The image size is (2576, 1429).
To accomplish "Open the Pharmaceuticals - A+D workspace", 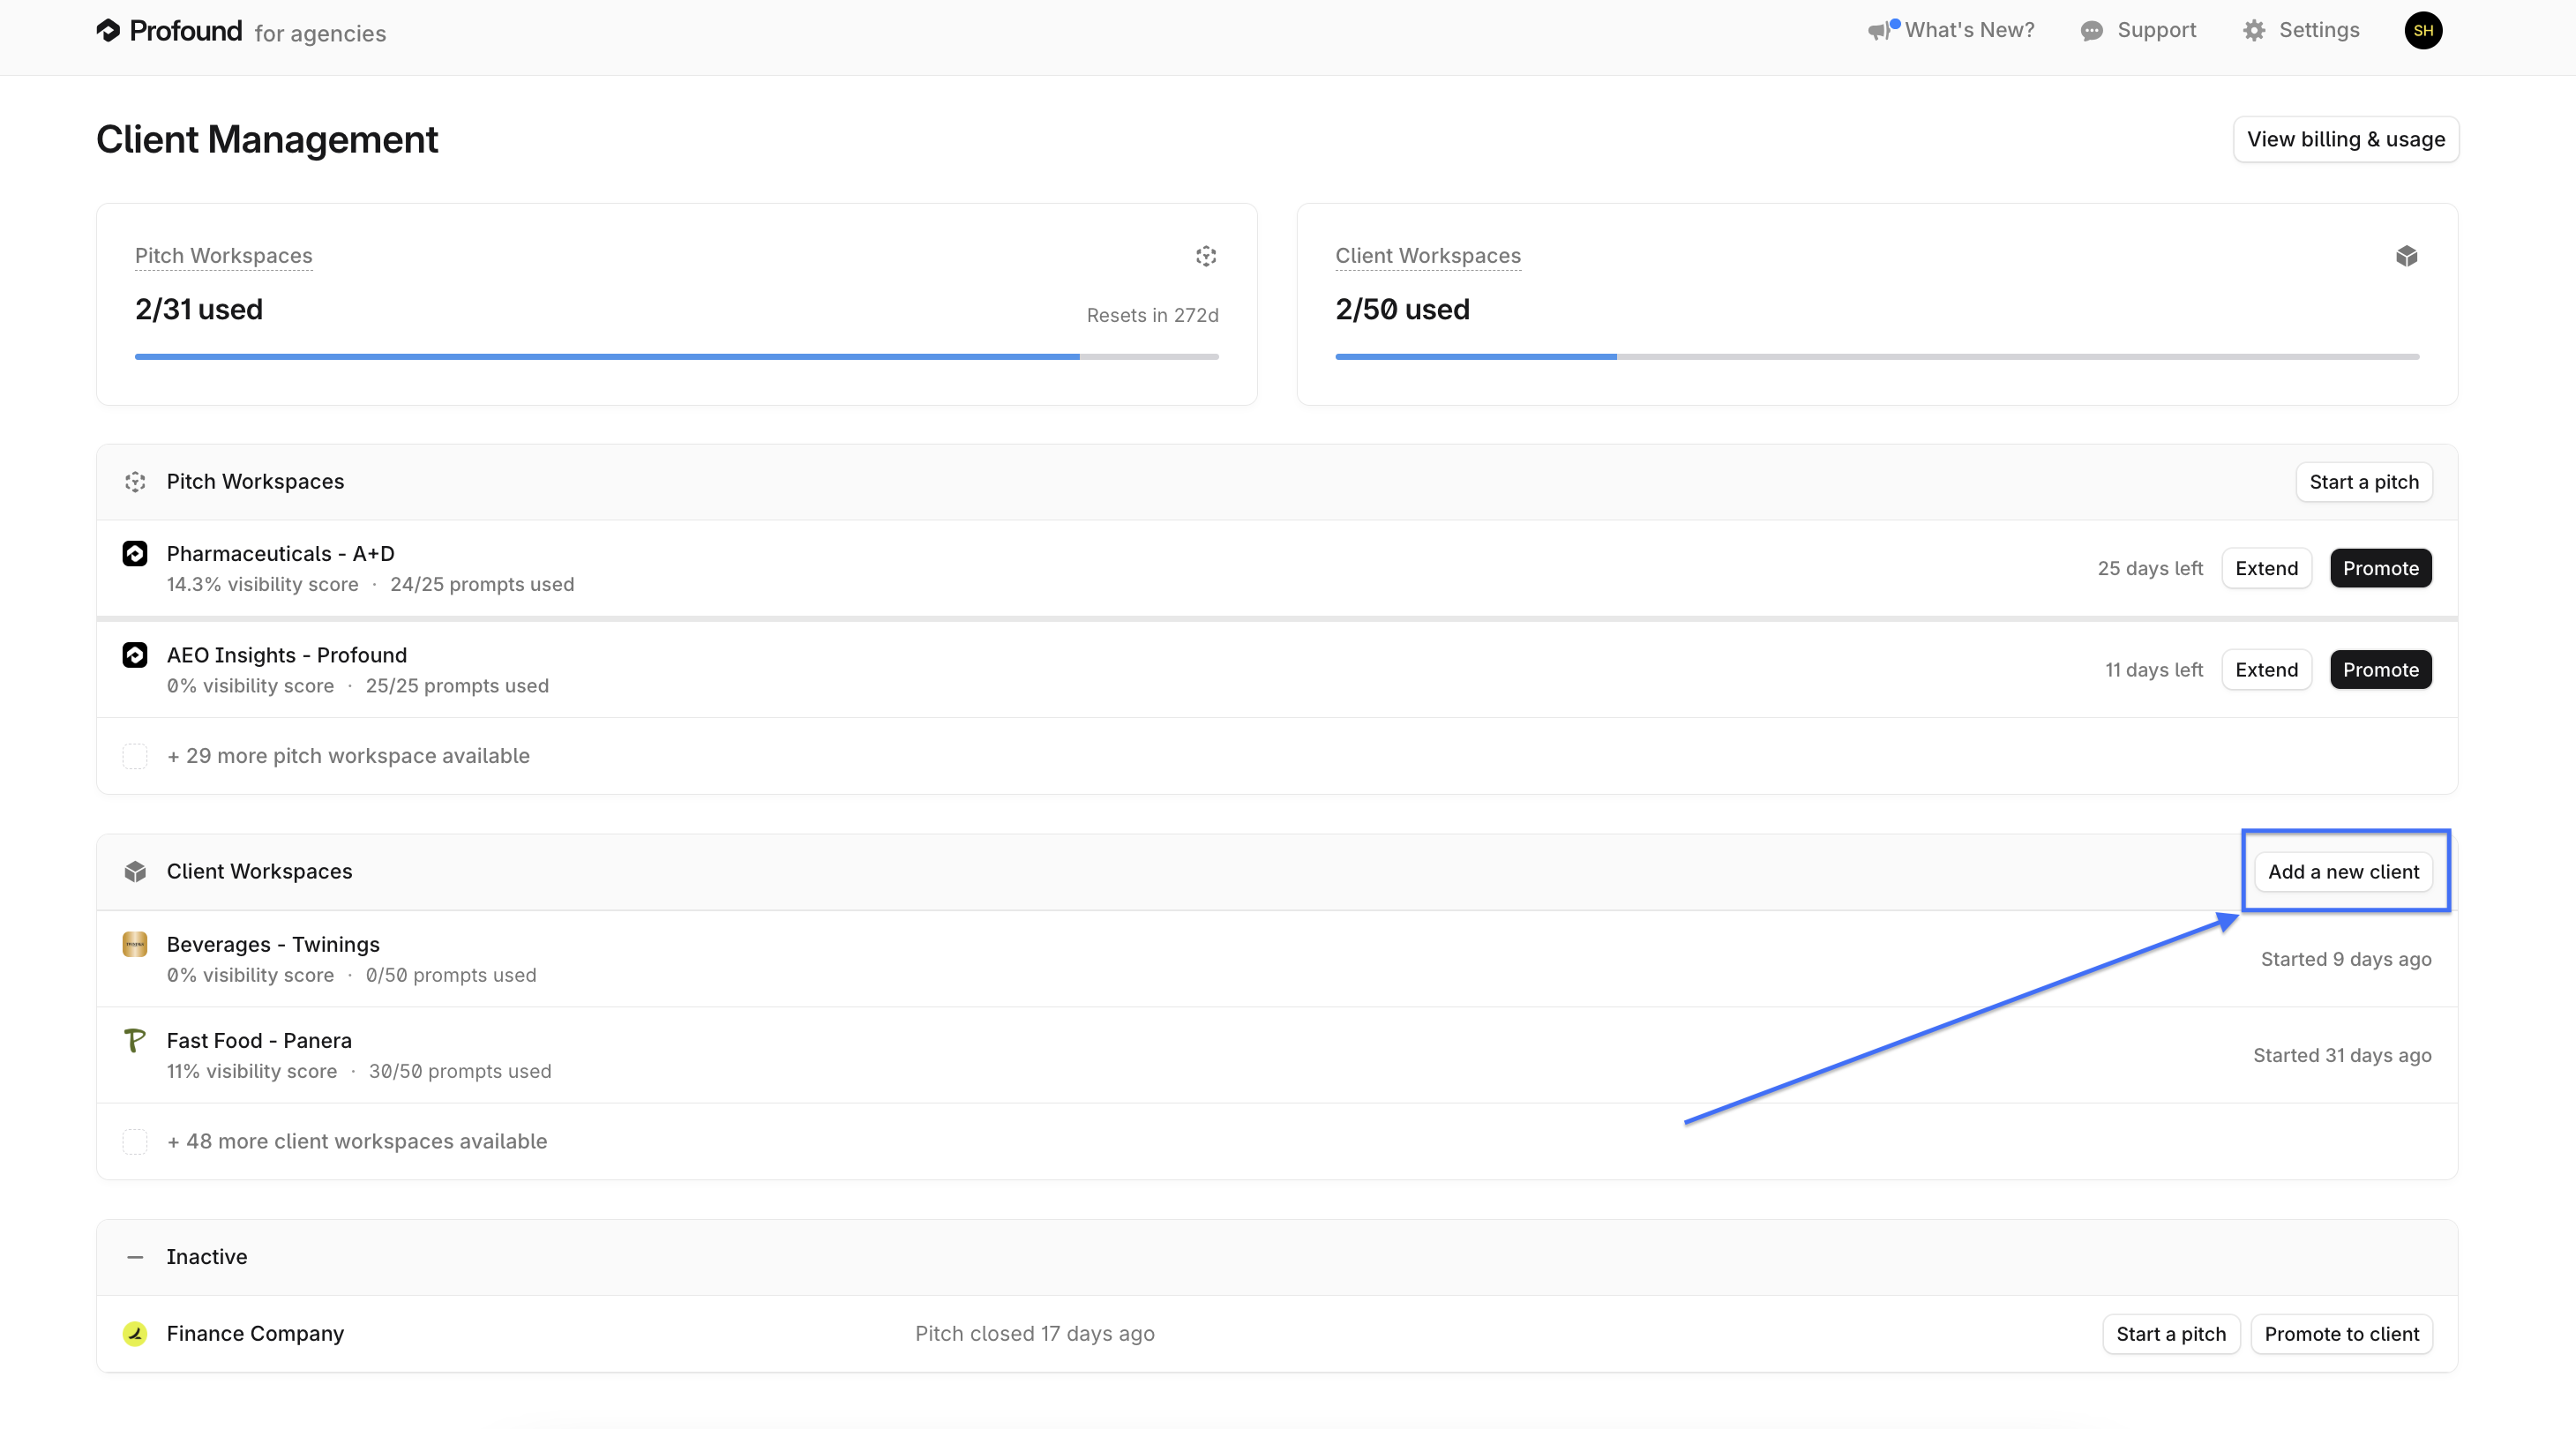I will click(1277, 568).
